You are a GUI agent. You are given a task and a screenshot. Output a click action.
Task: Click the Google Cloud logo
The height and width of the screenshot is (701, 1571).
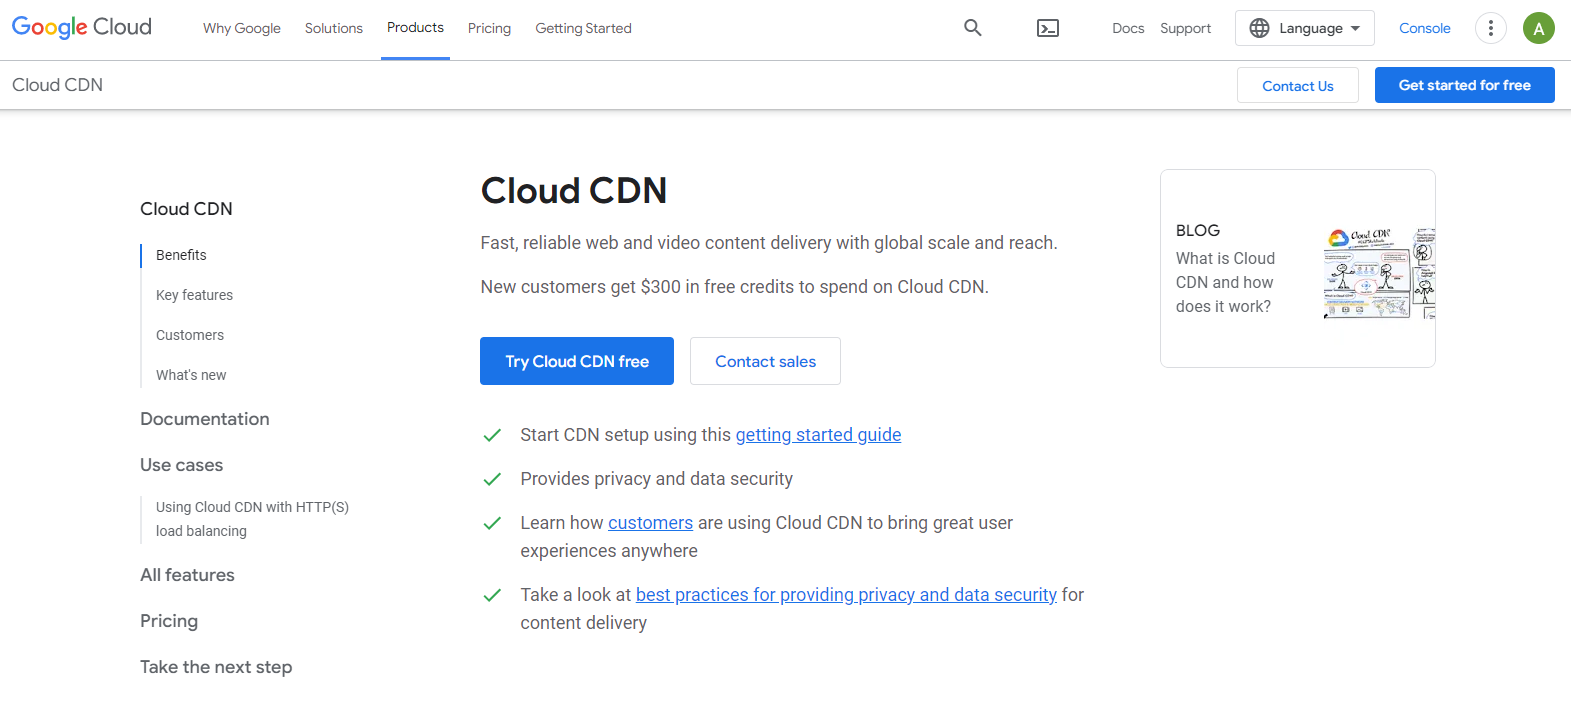pyautogui.click(x=82, y=27)
